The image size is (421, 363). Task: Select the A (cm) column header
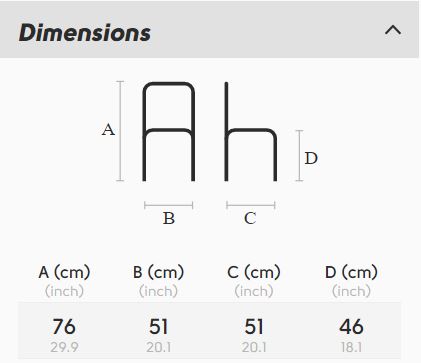[x=64, y=272]
